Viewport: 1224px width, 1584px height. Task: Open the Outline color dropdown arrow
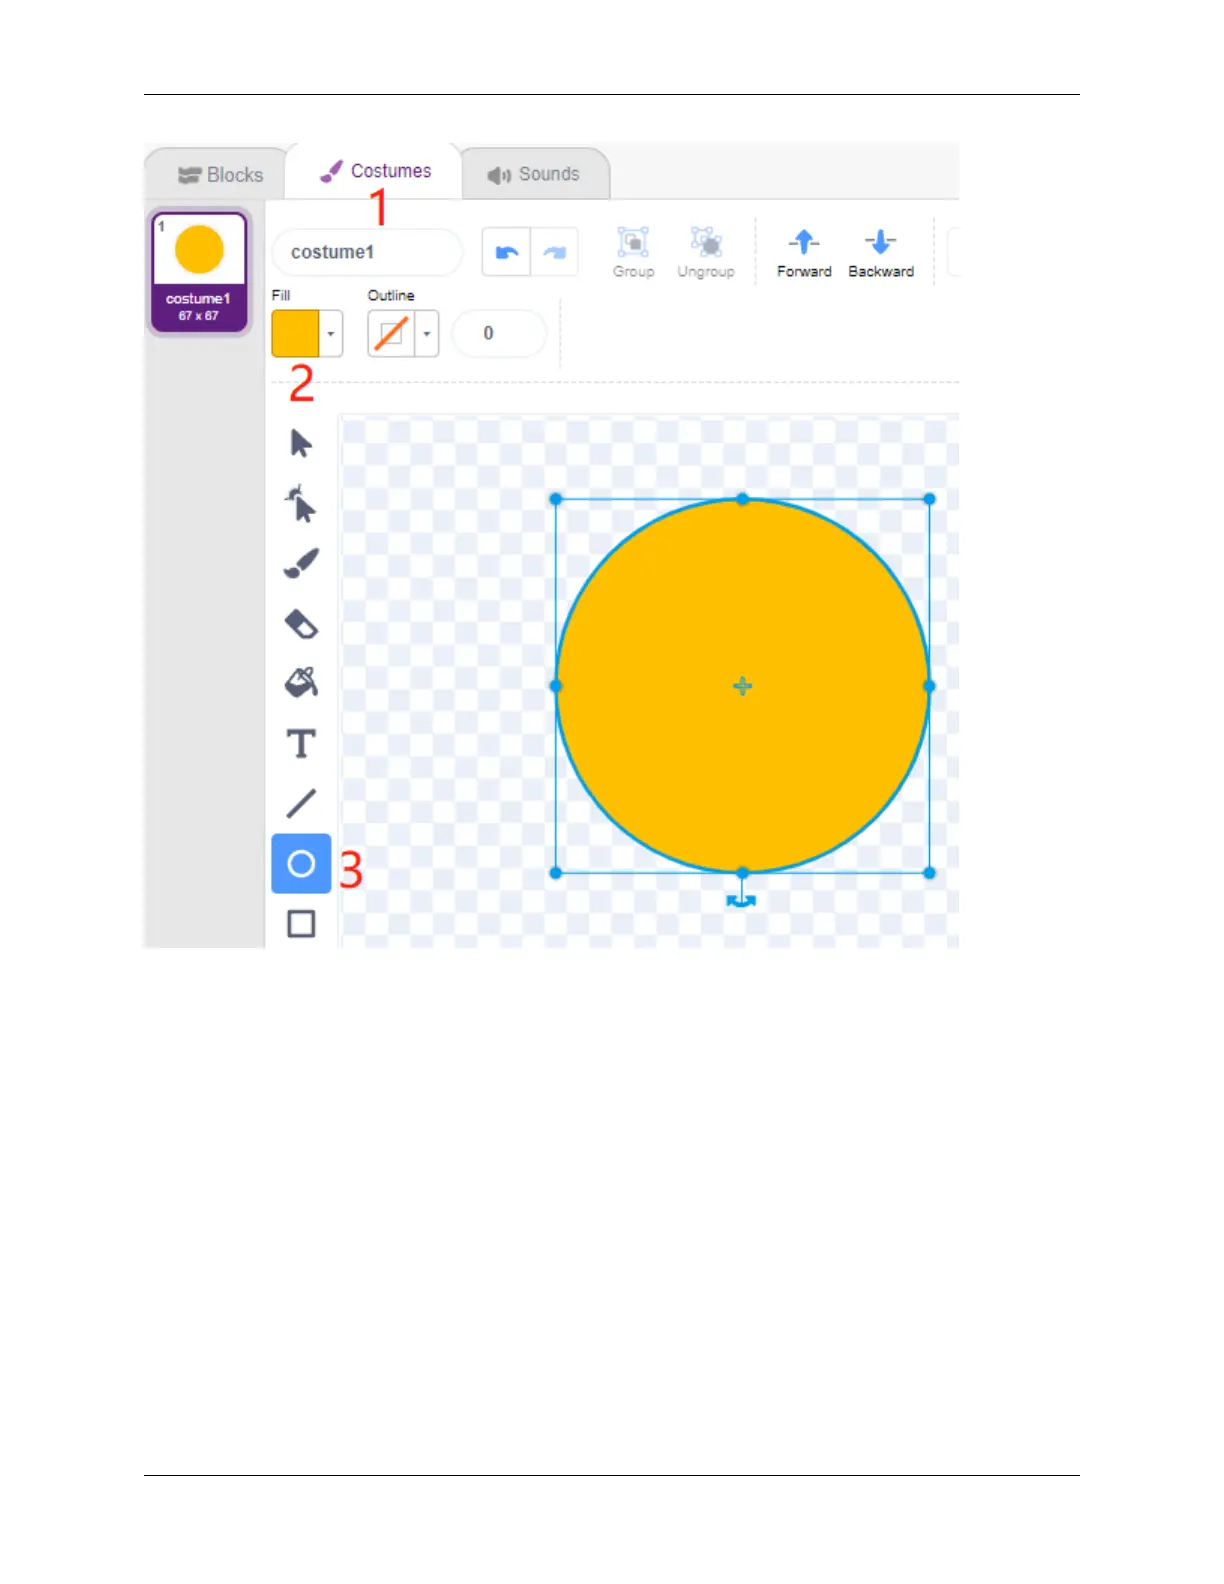point(427,334)
